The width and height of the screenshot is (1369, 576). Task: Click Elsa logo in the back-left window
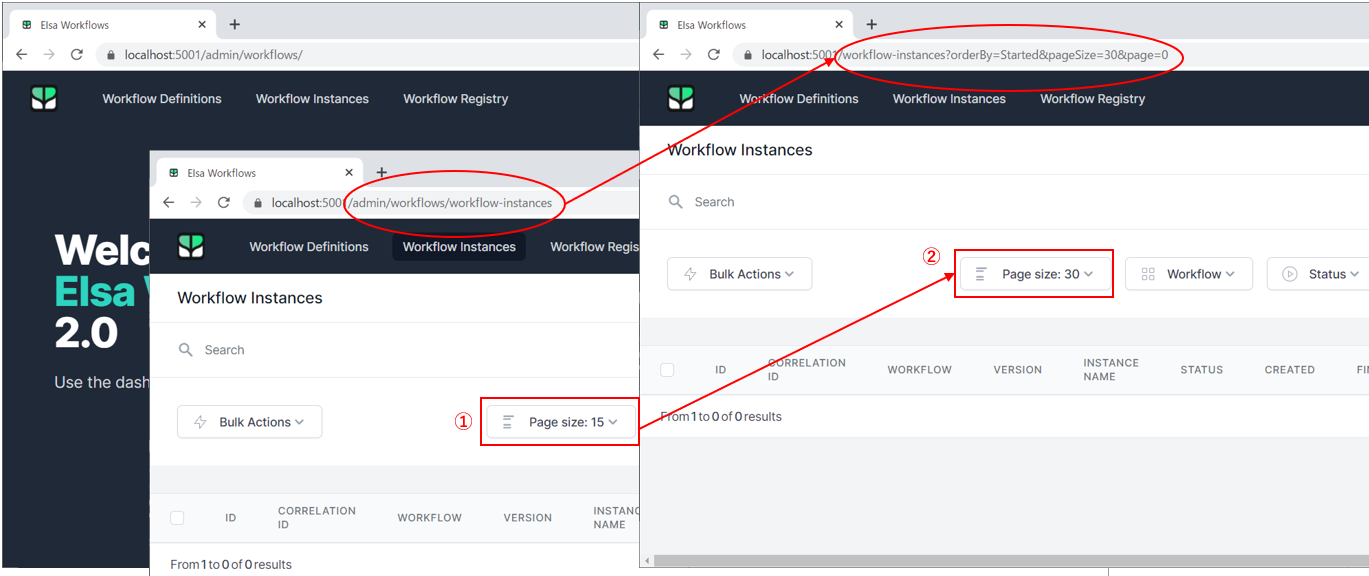[x=44, y=98]
